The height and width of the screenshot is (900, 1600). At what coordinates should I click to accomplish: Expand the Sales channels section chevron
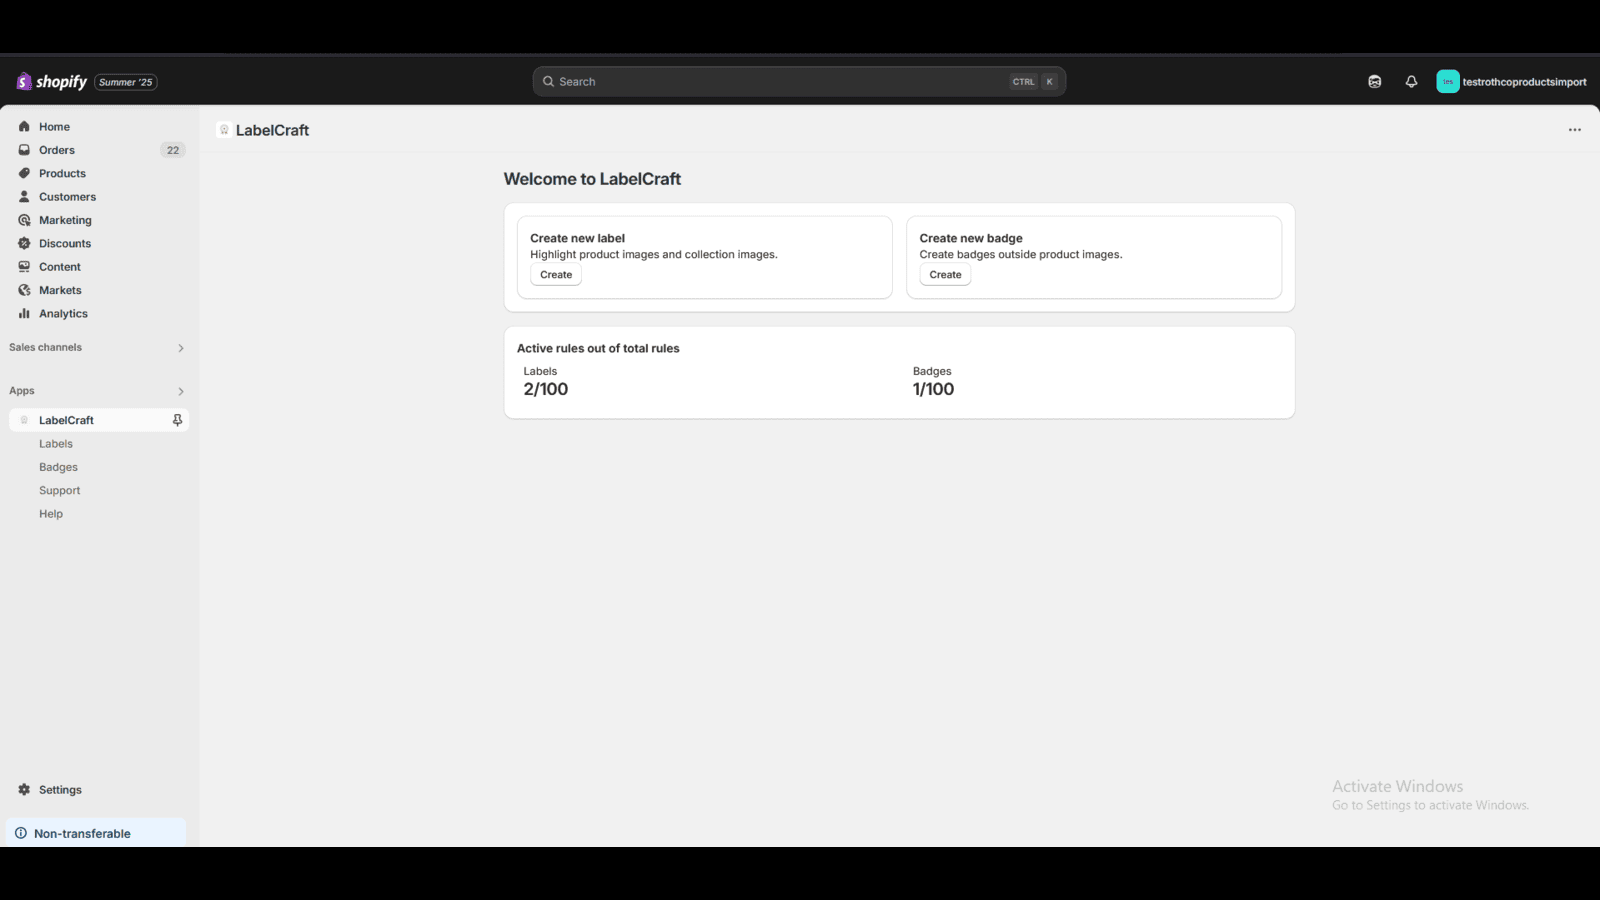tap(181, 348)
